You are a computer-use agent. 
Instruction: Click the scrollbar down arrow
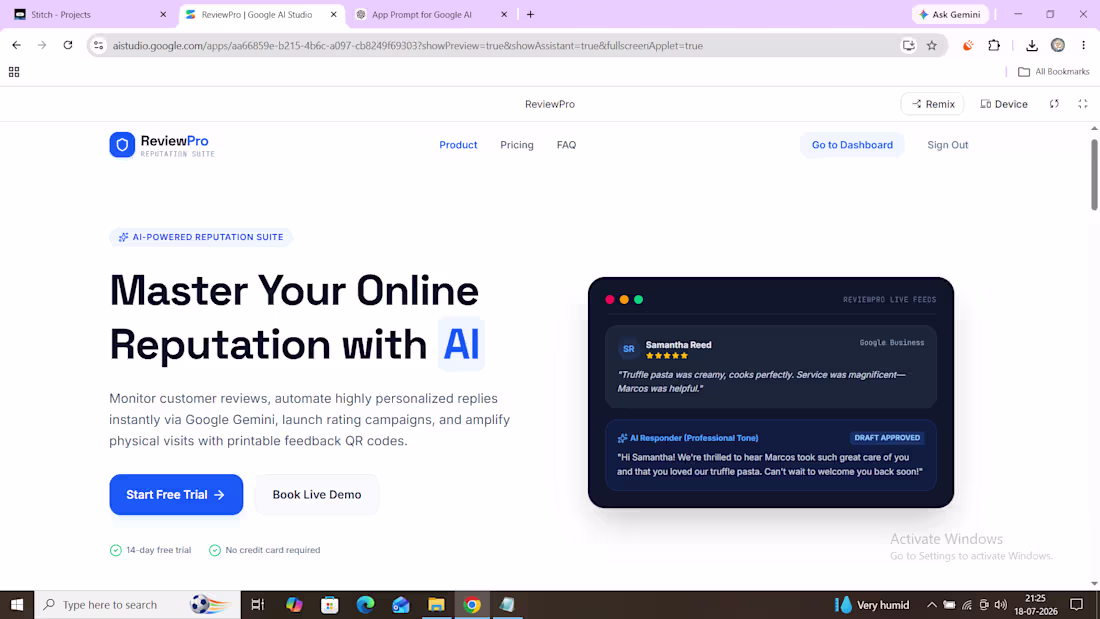[x=1094, y=583]
